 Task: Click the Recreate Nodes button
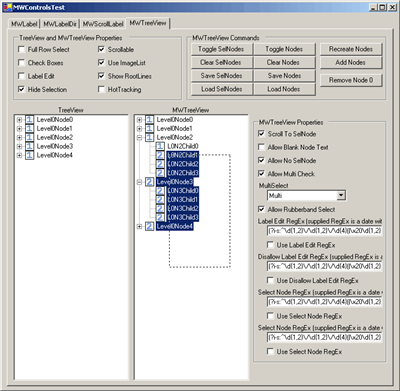[x=351, y=49]
